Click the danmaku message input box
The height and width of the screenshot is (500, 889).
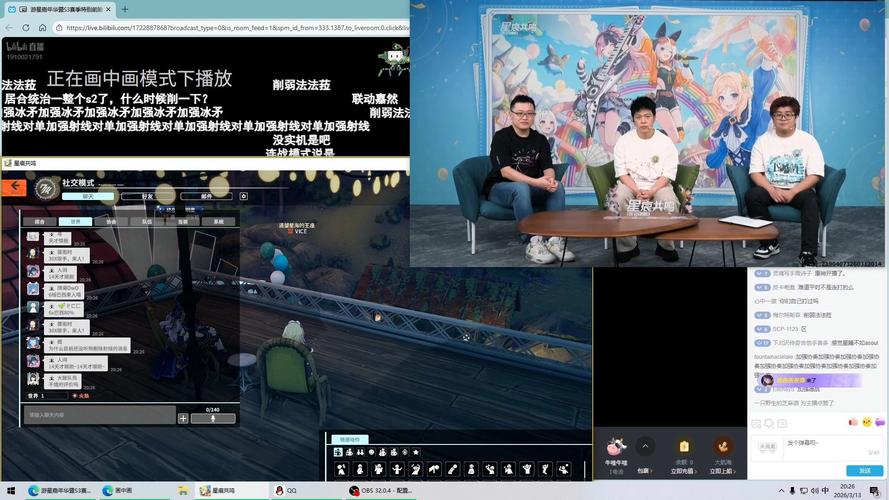815,445
